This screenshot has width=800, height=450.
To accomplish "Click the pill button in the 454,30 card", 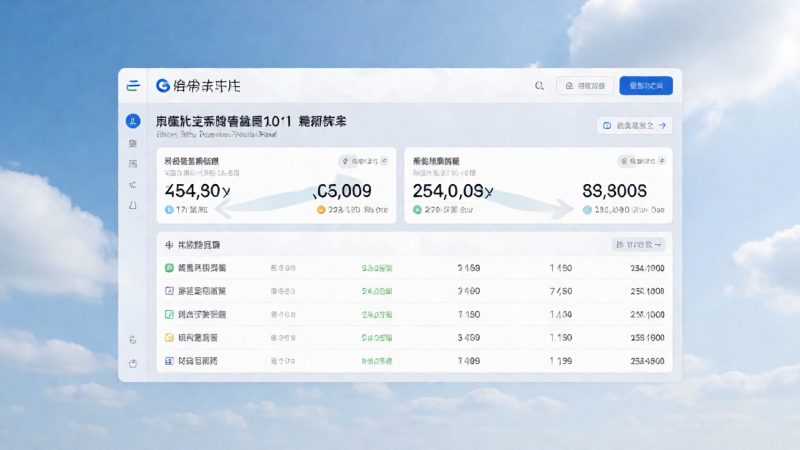I will pos(364,161).
